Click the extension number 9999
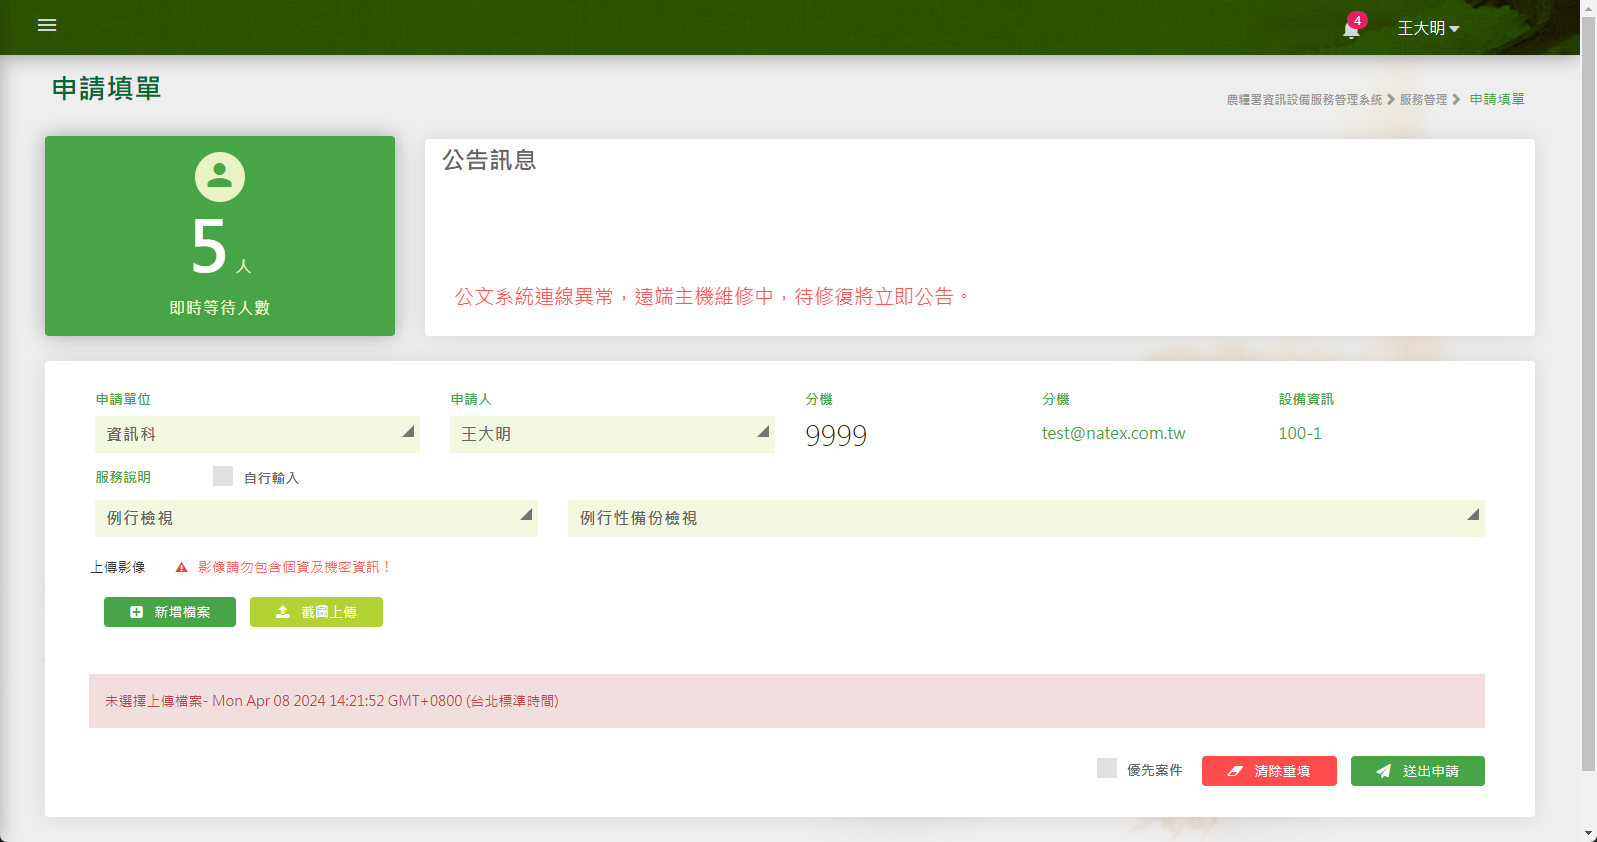The height and width of the screenshot is (842, 1597). tap(836, 435)
